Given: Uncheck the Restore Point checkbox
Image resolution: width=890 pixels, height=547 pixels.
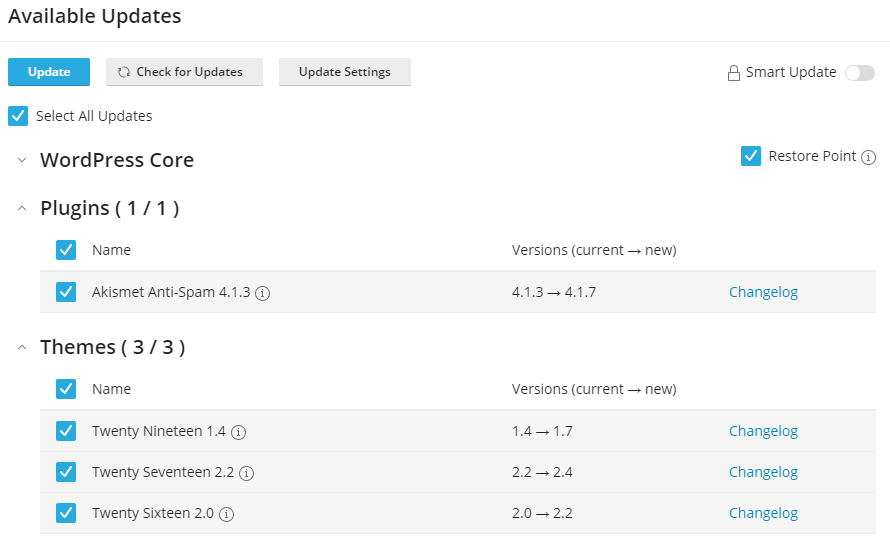Looking at the screenshot, I should click(x=751, y=156).
